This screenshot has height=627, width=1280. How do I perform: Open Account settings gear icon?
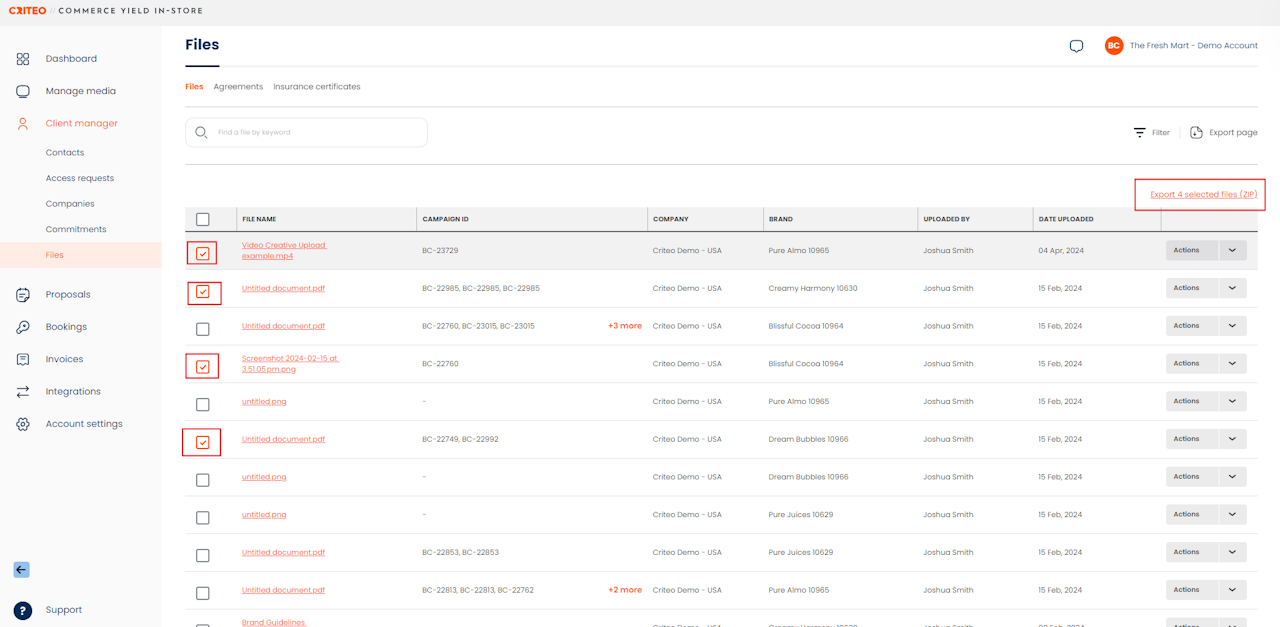point(23,424)
